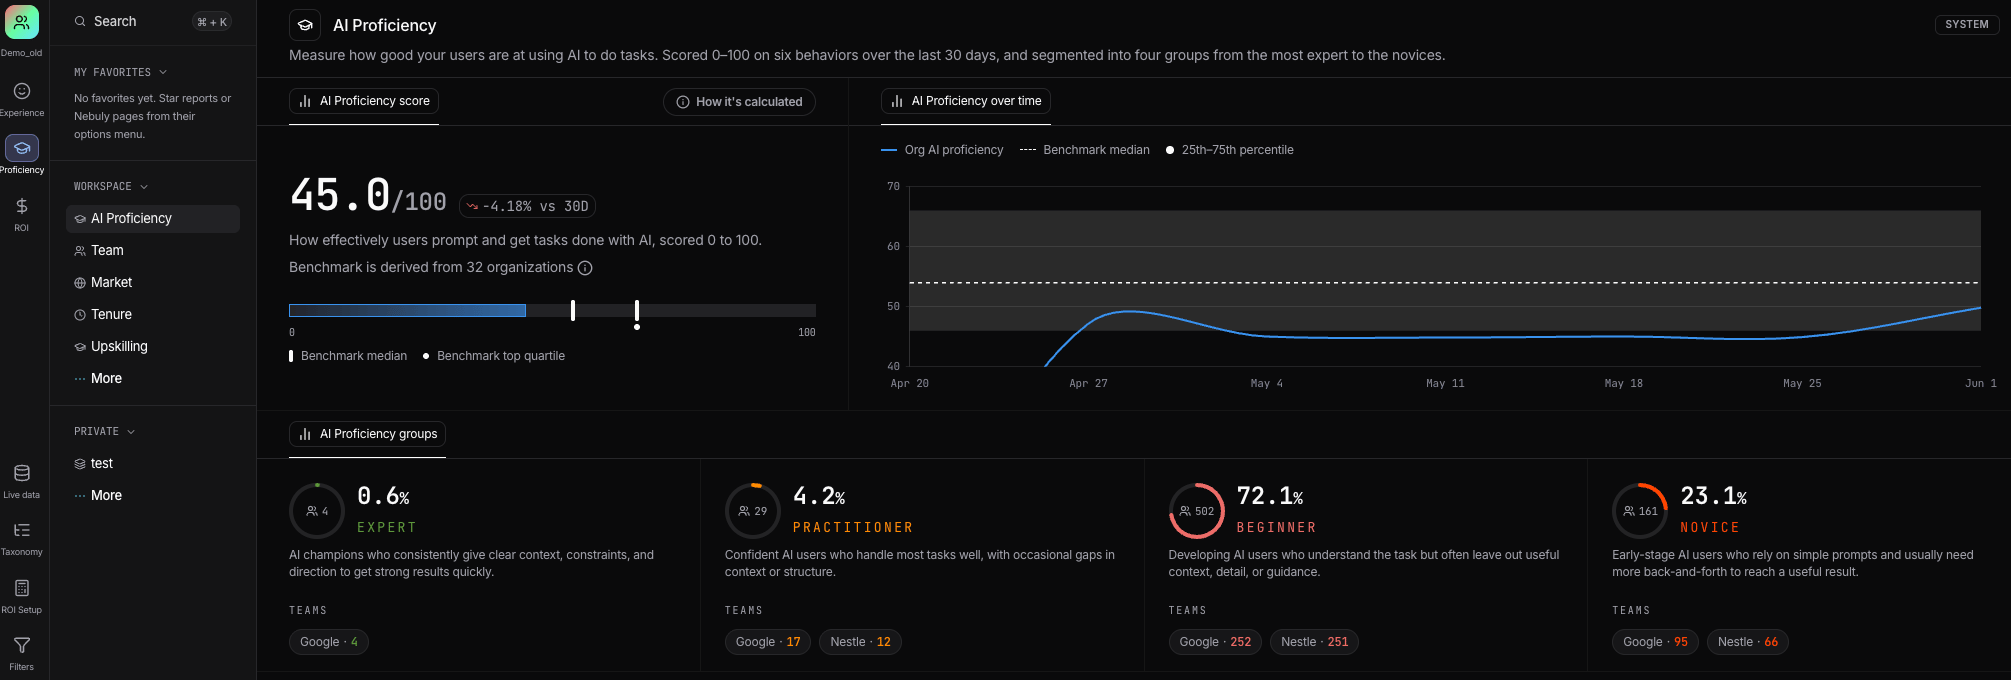Expand More under Private

click(x=153, y=495)
